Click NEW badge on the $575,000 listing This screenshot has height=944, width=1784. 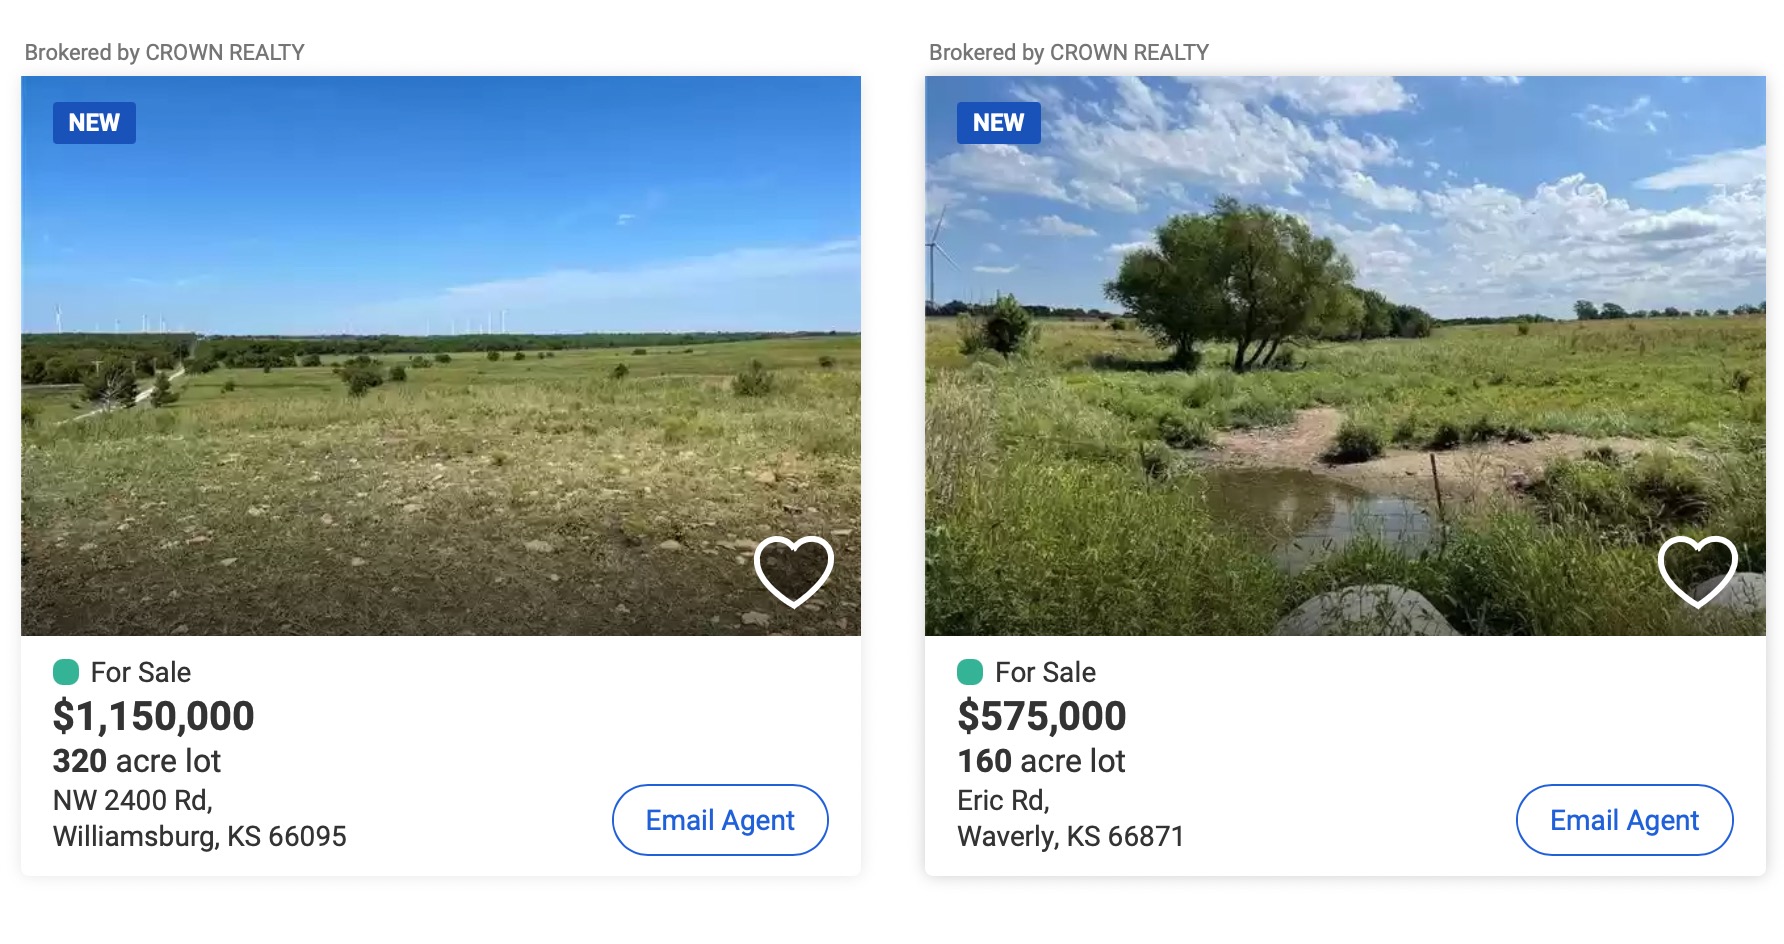[x=998, y=123]
